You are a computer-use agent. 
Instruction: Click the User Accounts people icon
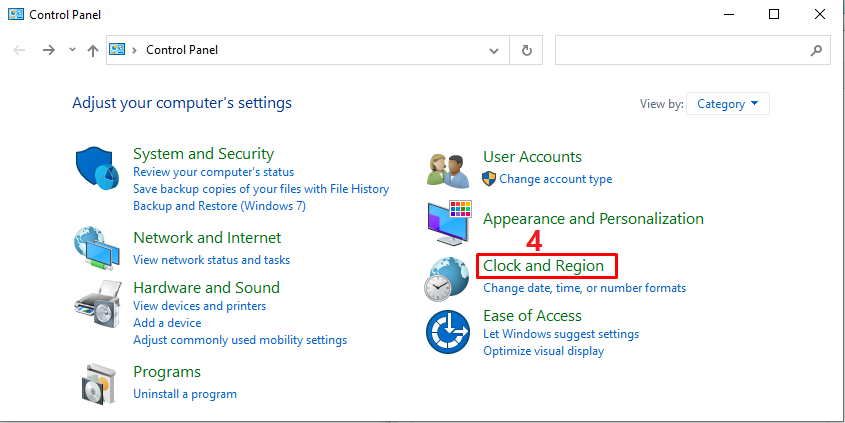click(x=447, y=168)
